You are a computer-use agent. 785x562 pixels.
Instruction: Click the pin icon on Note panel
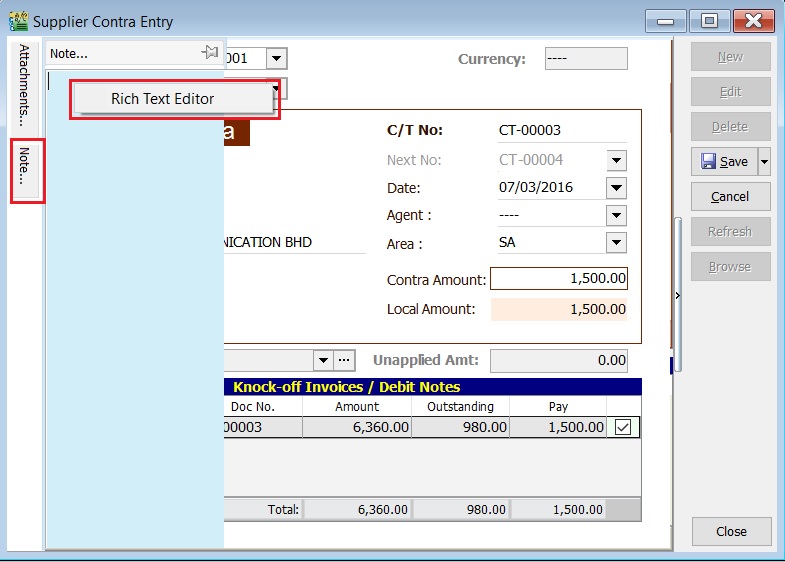(209, 53)
